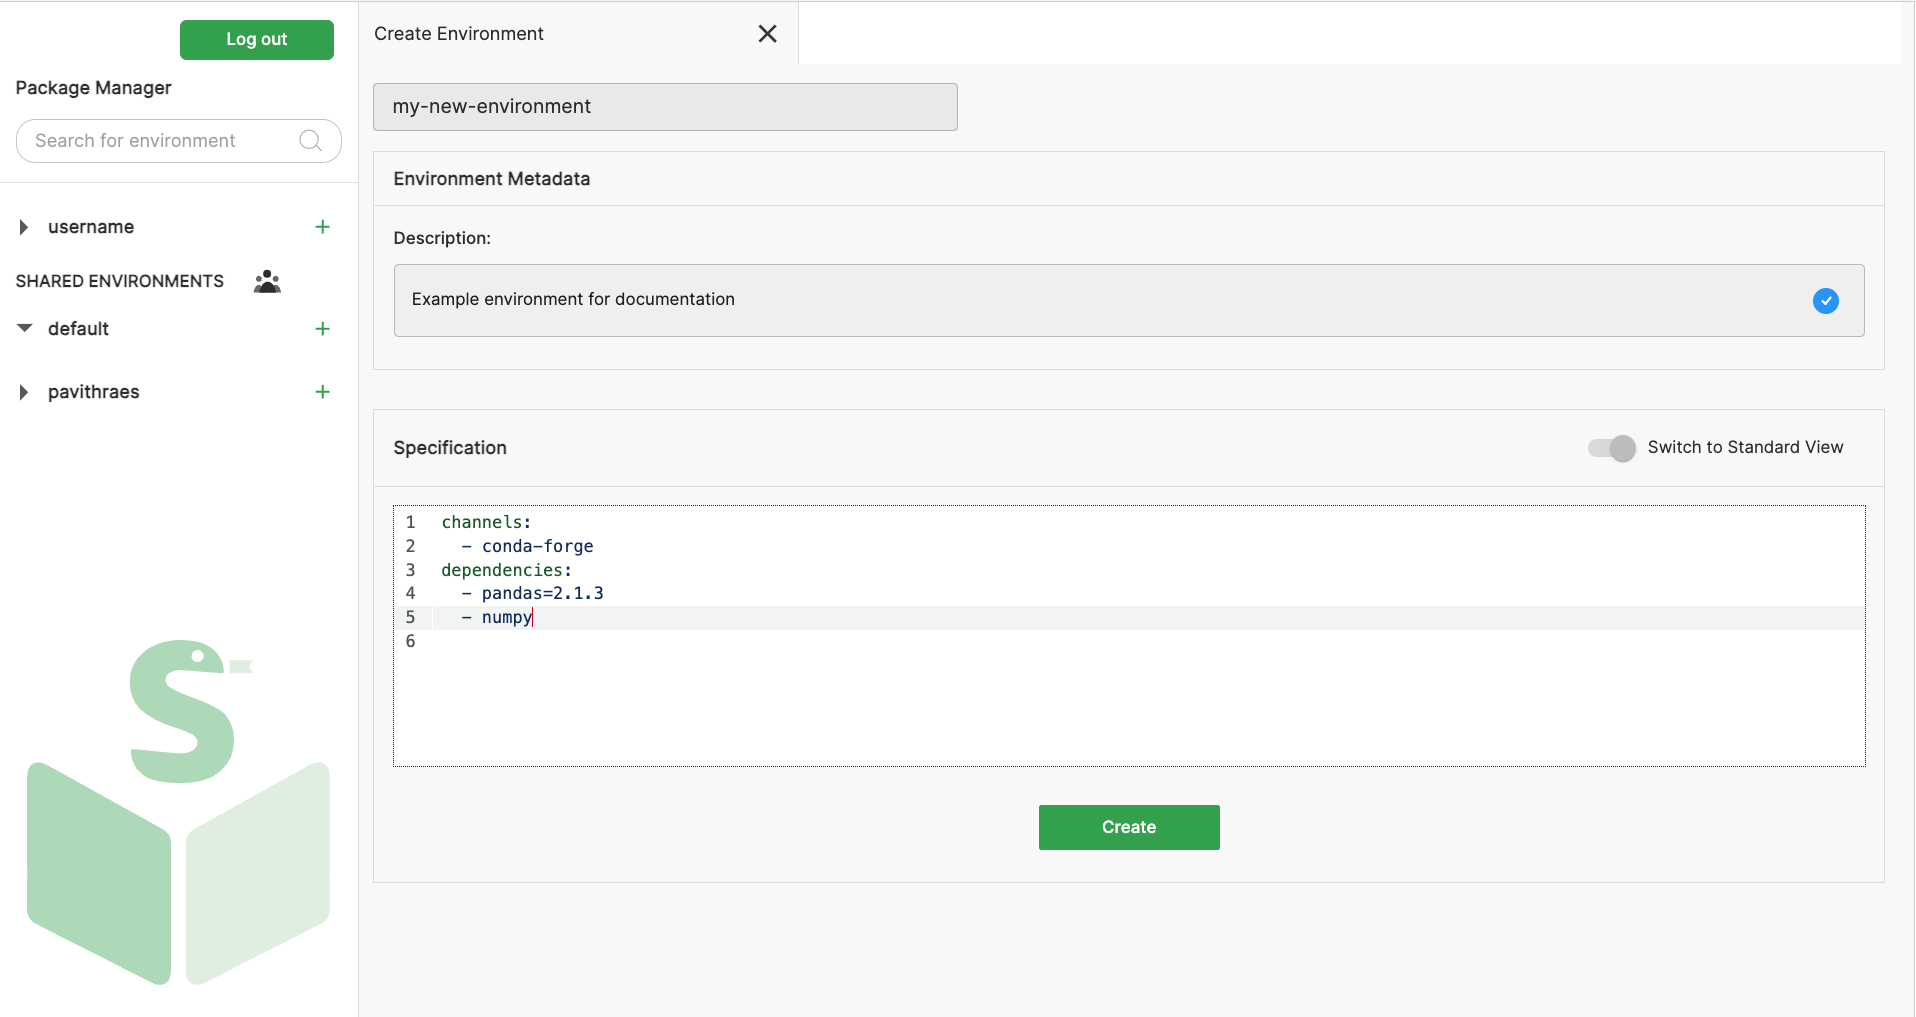The height and width of the screenshot is (1017, 1916).
Task: Add new environment under username namespace
Action: click(x=322, y=227)
